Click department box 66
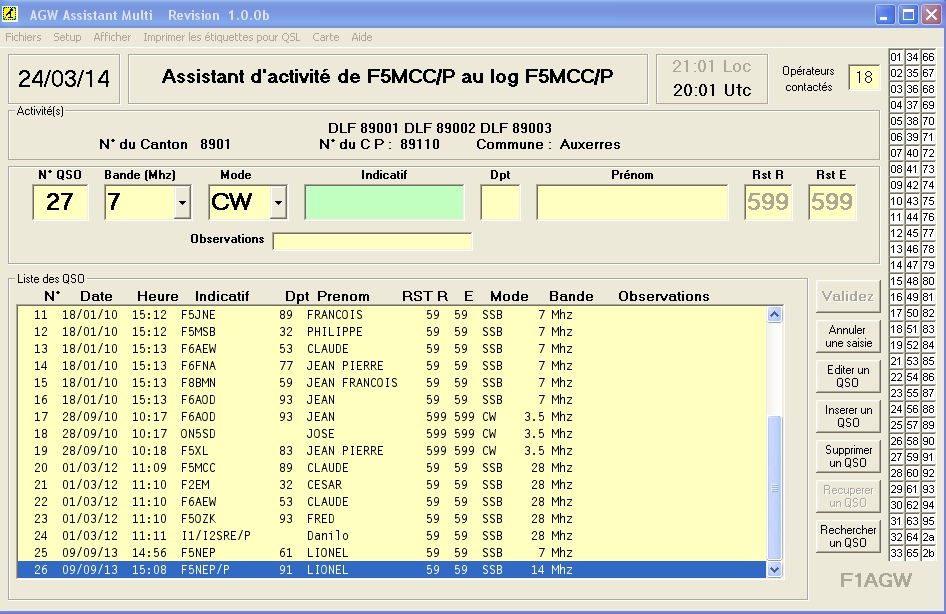Image resolution: width=946 pixels, height=614 pixels. point(929,57)
